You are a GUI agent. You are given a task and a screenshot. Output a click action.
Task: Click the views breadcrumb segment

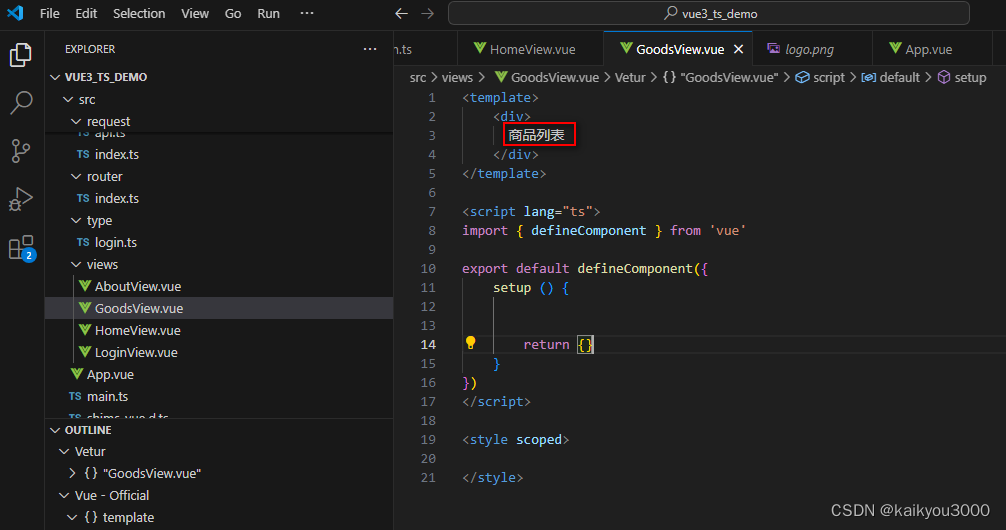point(457,78)
